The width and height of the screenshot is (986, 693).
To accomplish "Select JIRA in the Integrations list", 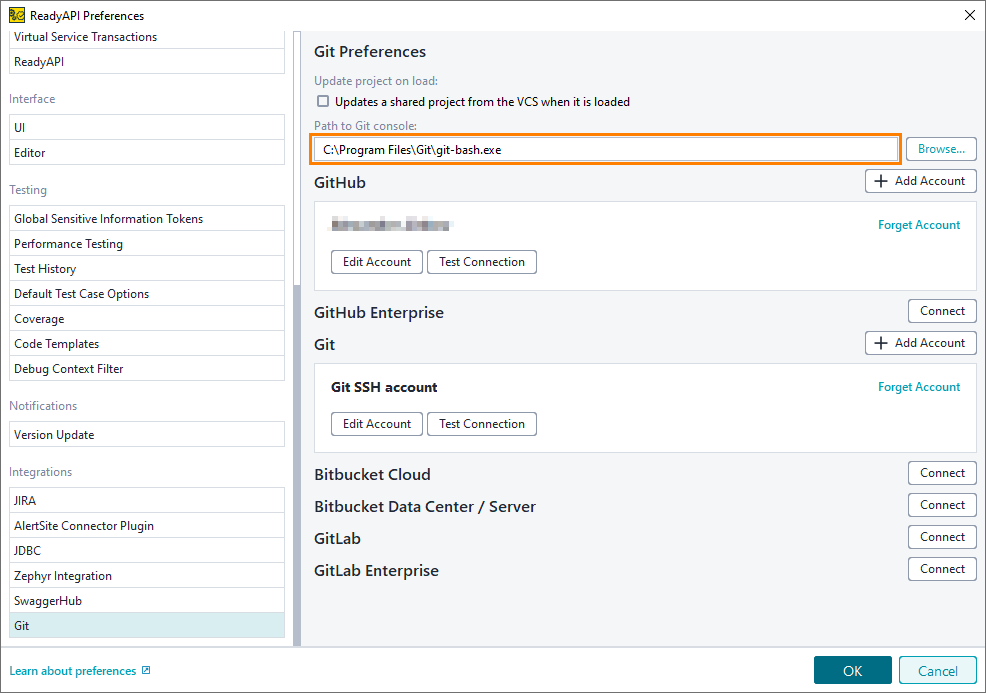I will (x=147, y=500).
